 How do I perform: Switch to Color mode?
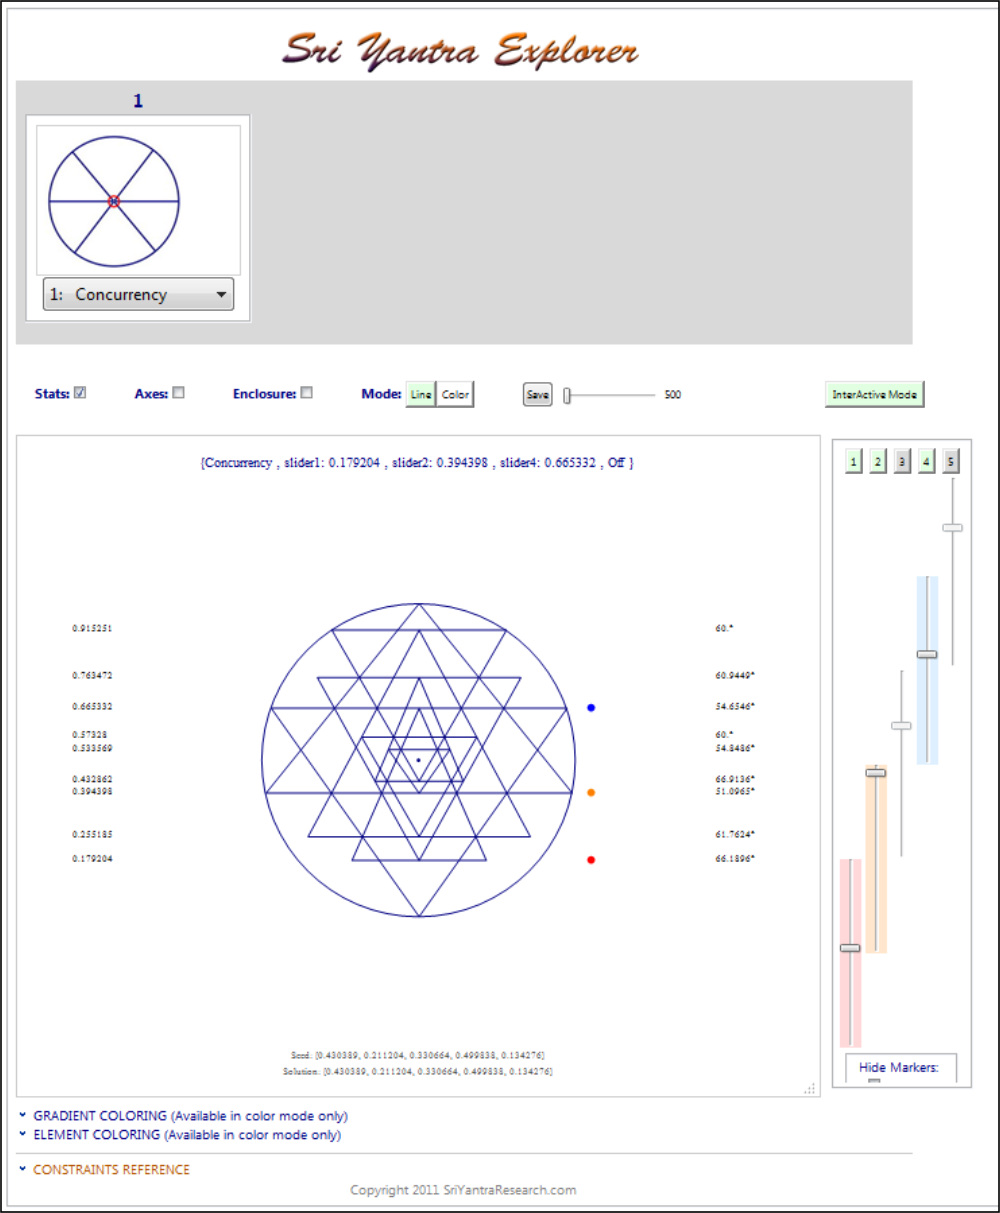[x=456, y=395]
